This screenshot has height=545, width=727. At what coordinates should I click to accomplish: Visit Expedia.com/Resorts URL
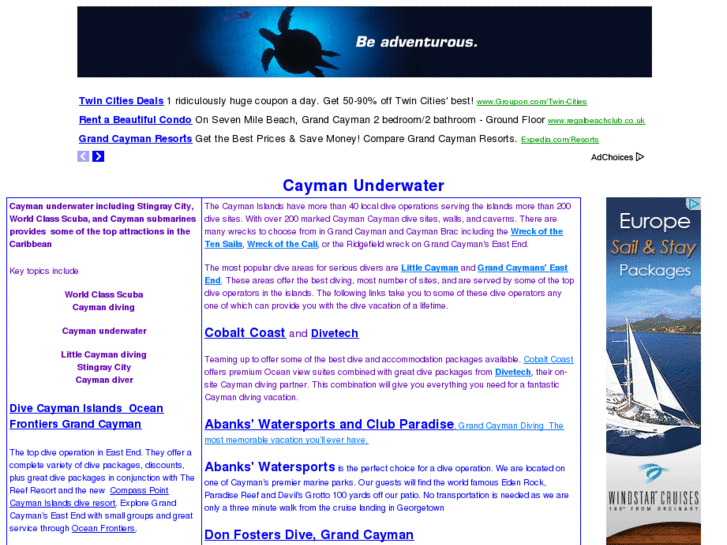click(x=560, y=140)
